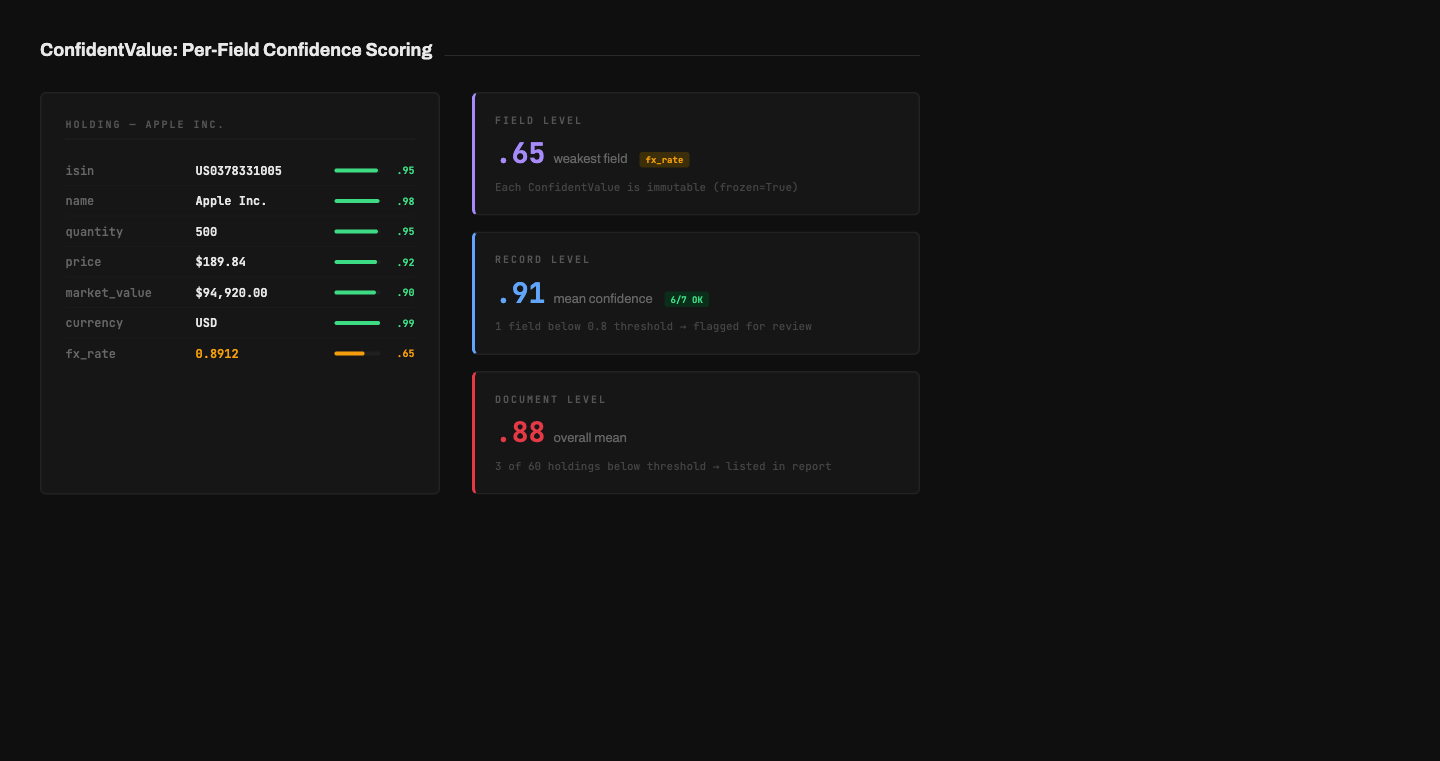Image resolution: width=1440 pixels, height=761 pixels.
Task: Click the purple Field Level accent bar
Action: coord(474,153)
